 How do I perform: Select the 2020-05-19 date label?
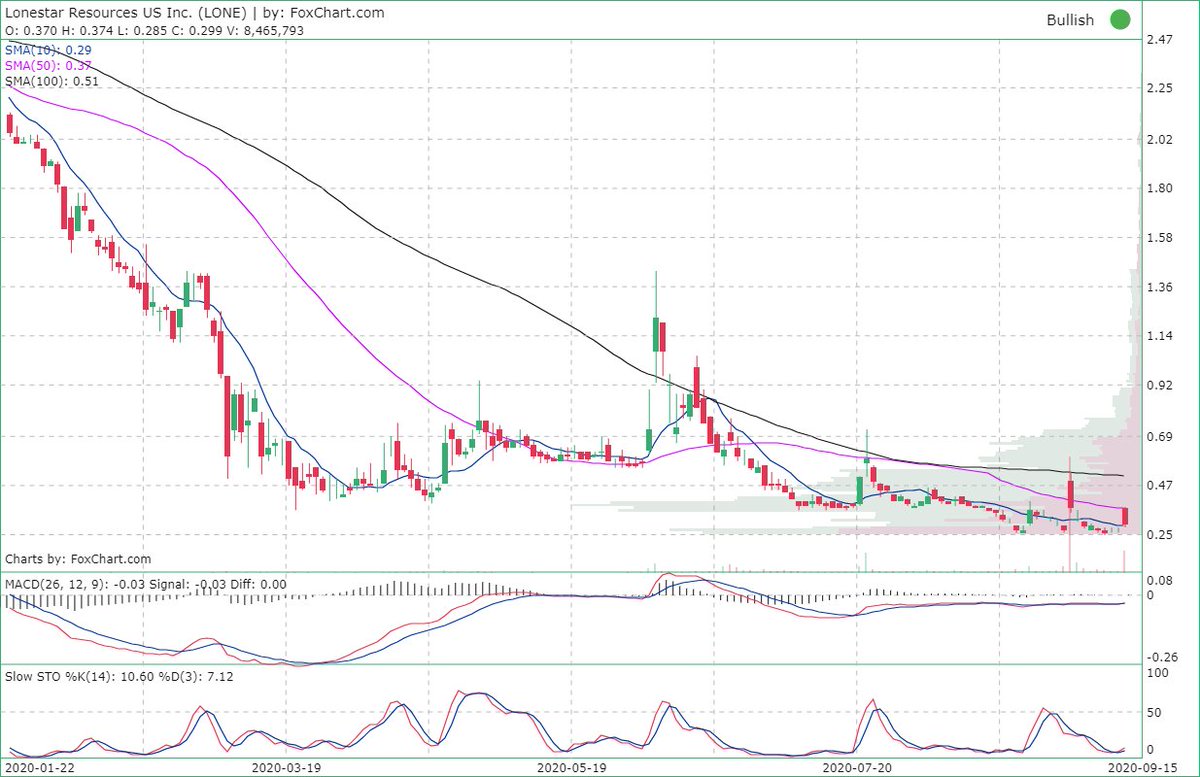pos(570,768)
